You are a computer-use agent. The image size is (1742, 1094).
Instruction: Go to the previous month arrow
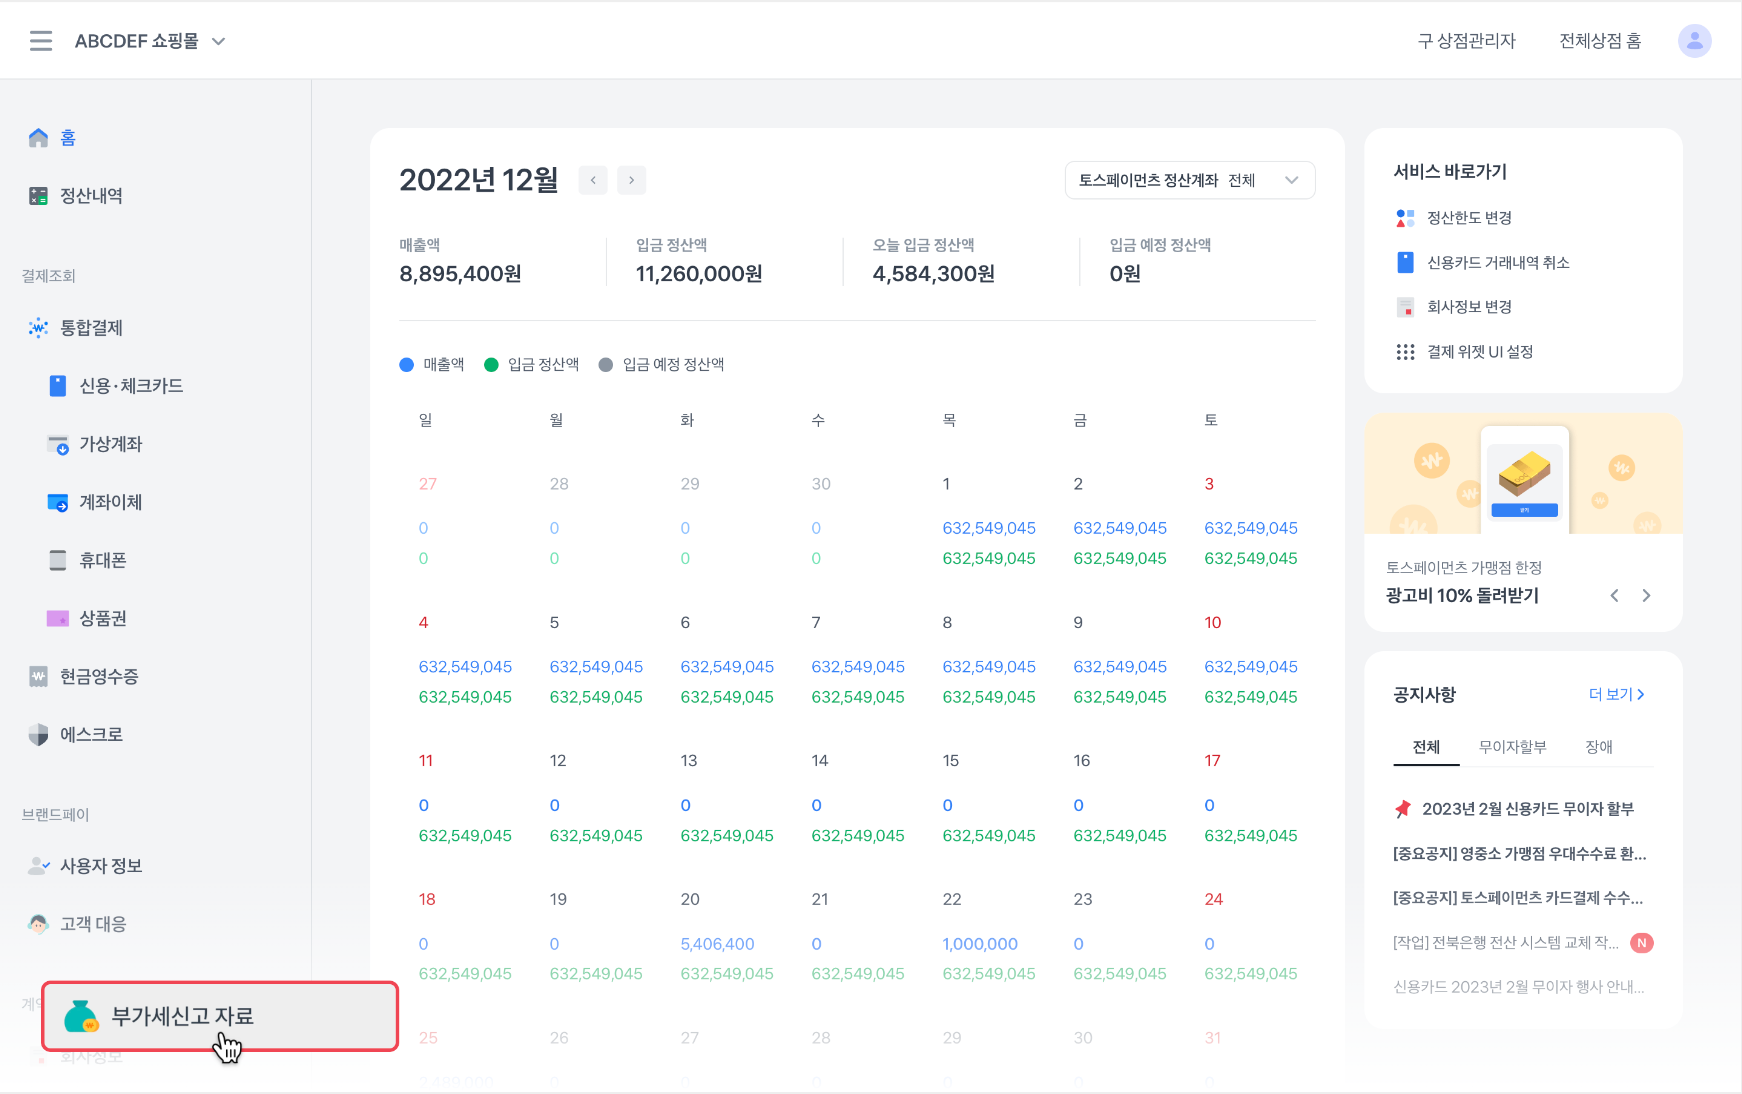(x=593, y=180)
